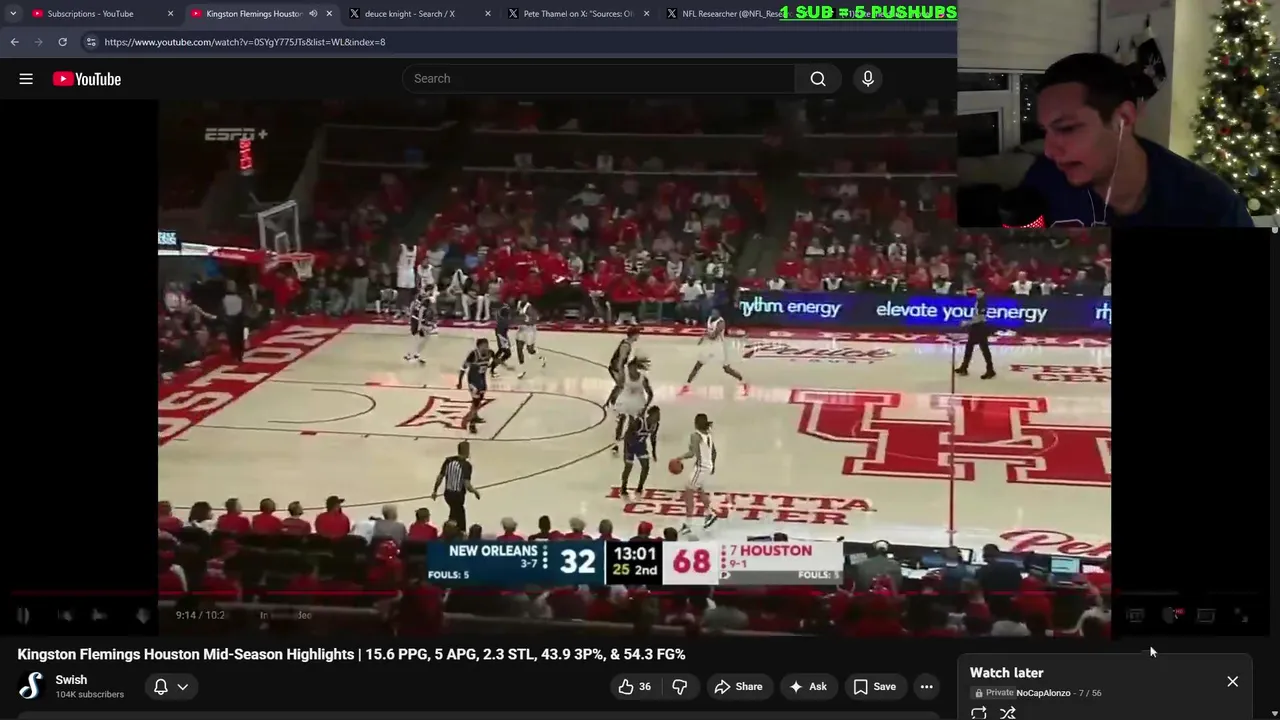
Task: Close the Pete Thamel on X tab
Action: click(646, 14)
